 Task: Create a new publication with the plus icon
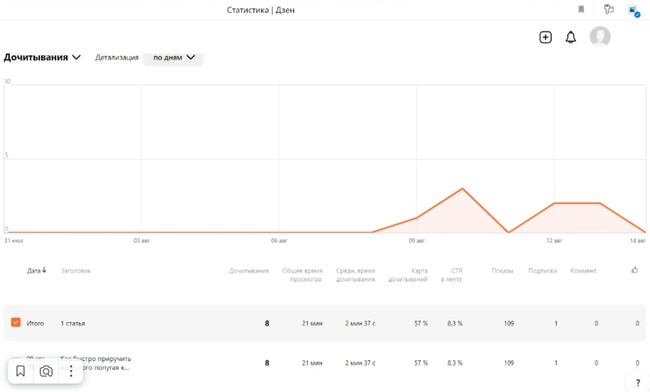click(x=545, y=37)
